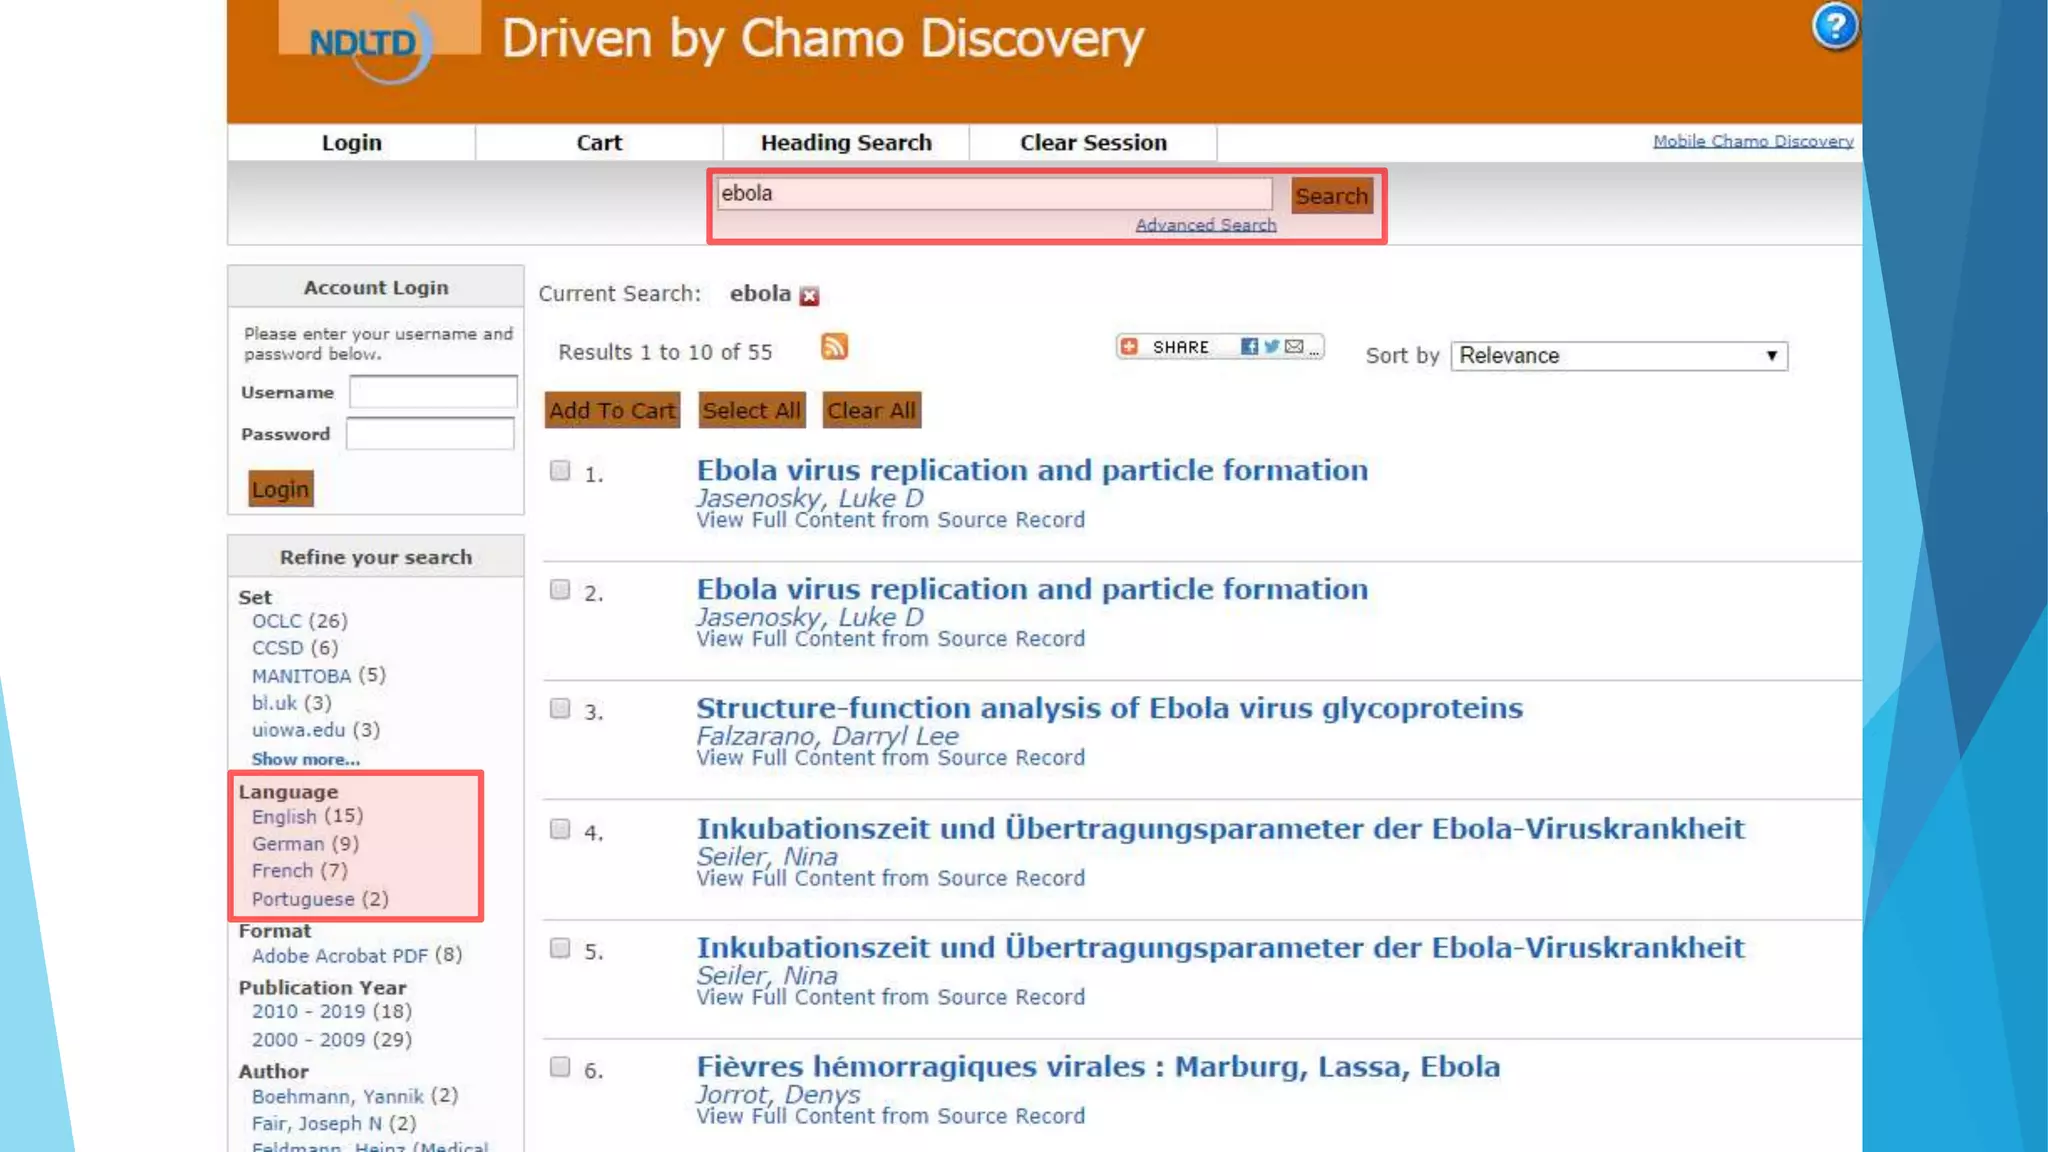Filter by bl.uk (3) set
The image size is (2048, 1152).
291,703
